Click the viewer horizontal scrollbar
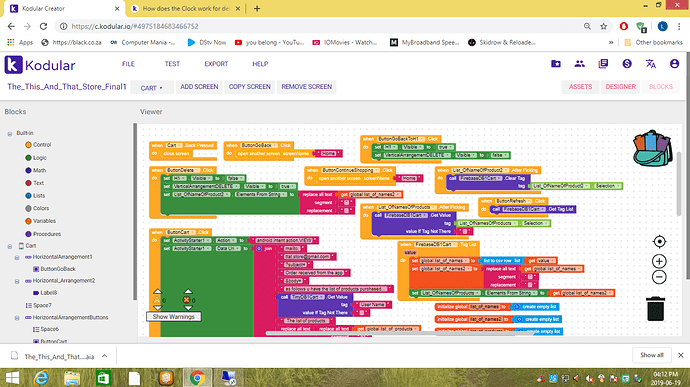Viewport: 690px width, 387px height. (400, 333)
